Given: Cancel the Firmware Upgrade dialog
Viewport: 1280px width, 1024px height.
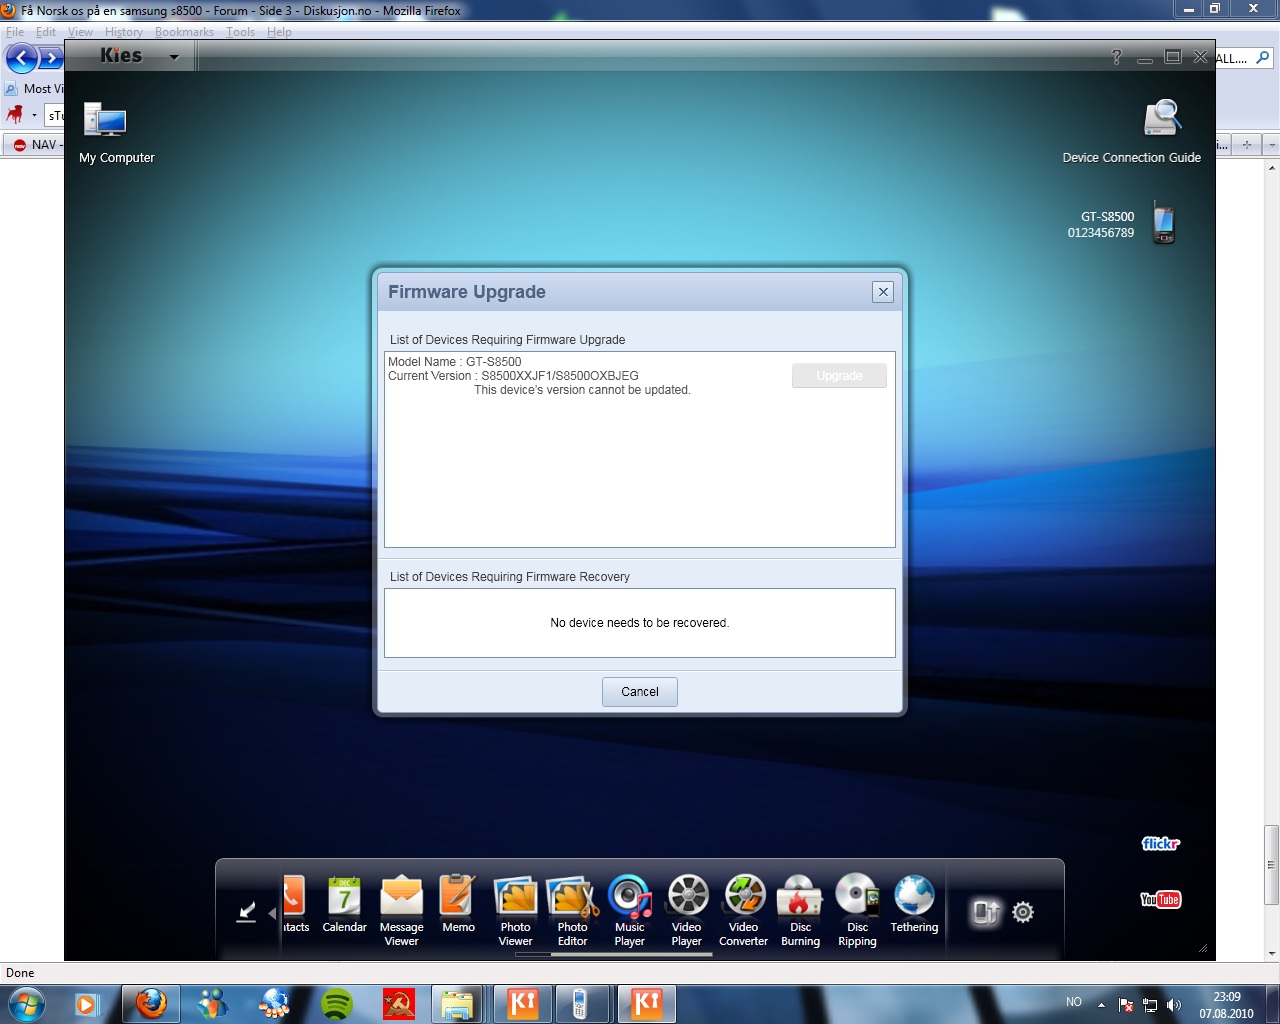Looking at the screenshot, I should click(x=640, y=692).
